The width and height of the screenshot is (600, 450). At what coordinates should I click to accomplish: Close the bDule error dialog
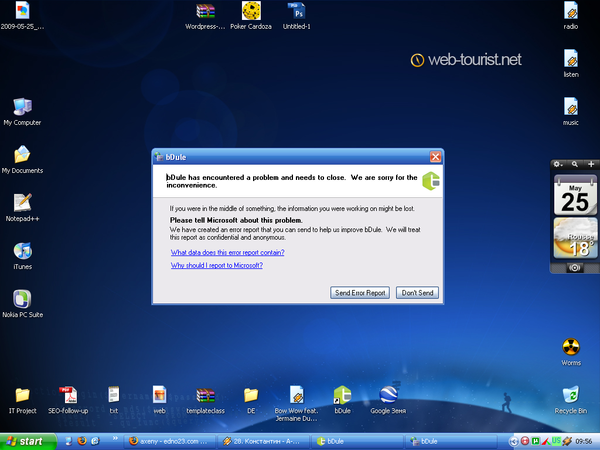(435, 157)
